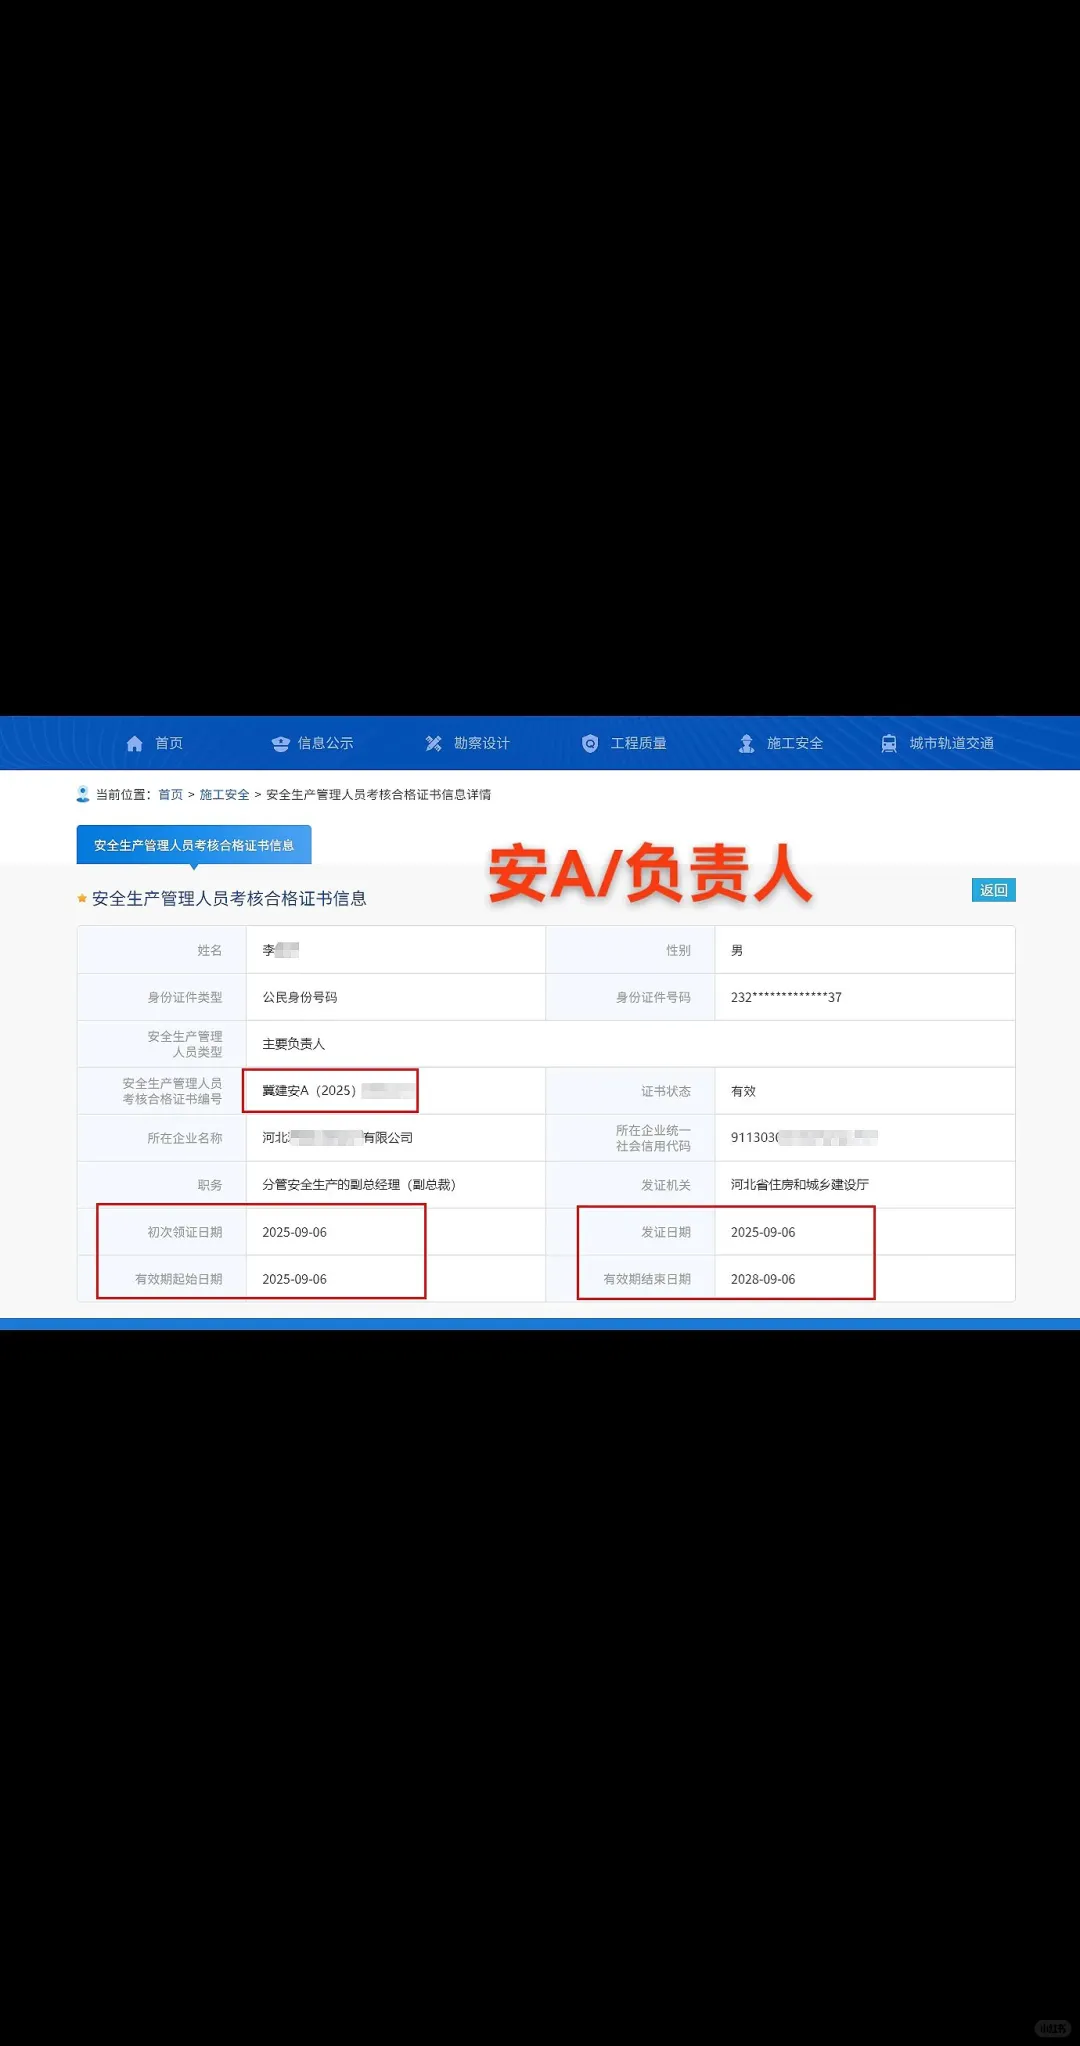Click the 主要负责人 value

(x=293, y=1044)
